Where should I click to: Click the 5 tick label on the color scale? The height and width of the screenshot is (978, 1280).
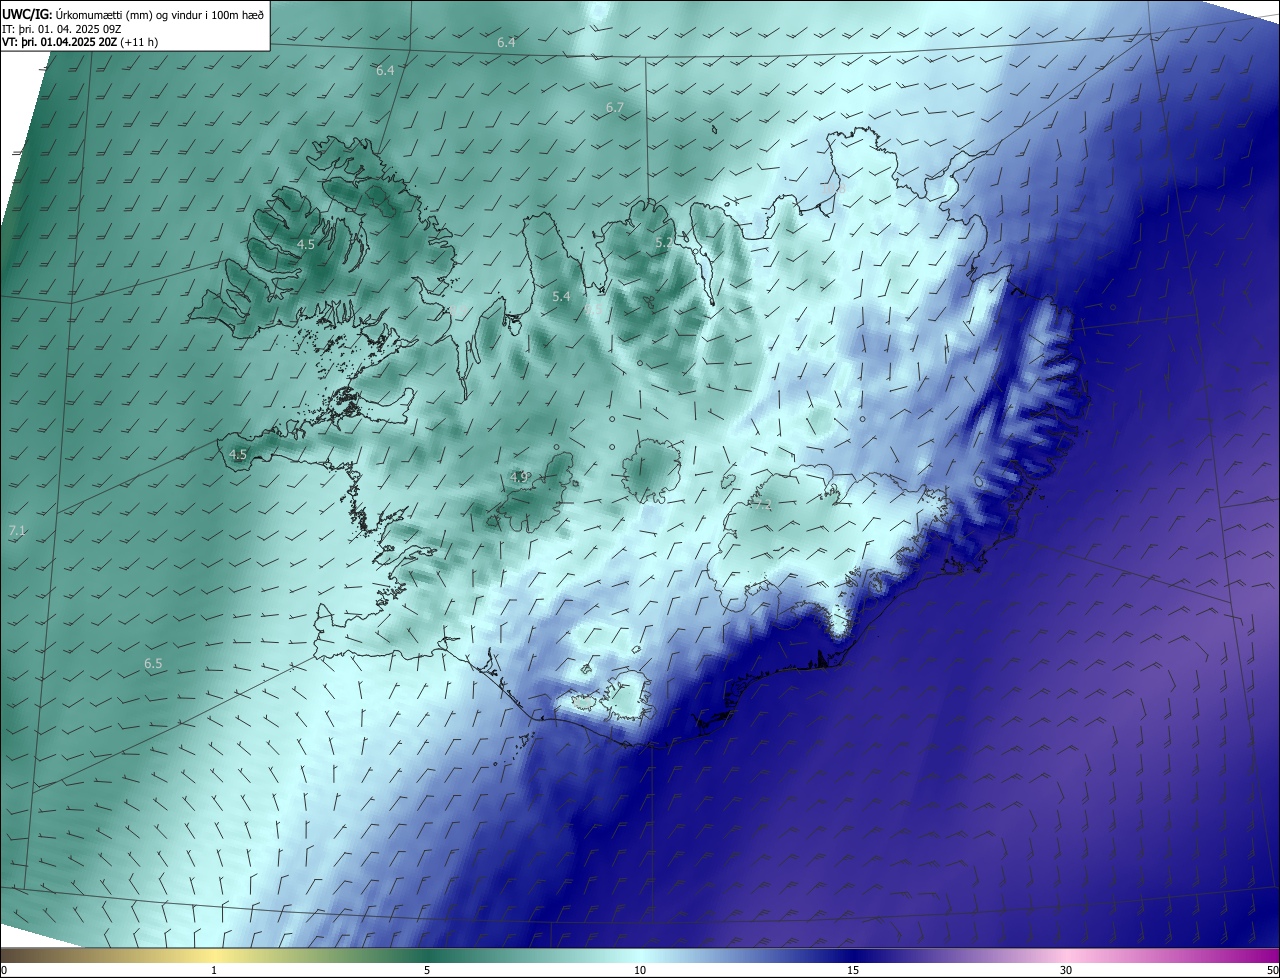(427, 970)
